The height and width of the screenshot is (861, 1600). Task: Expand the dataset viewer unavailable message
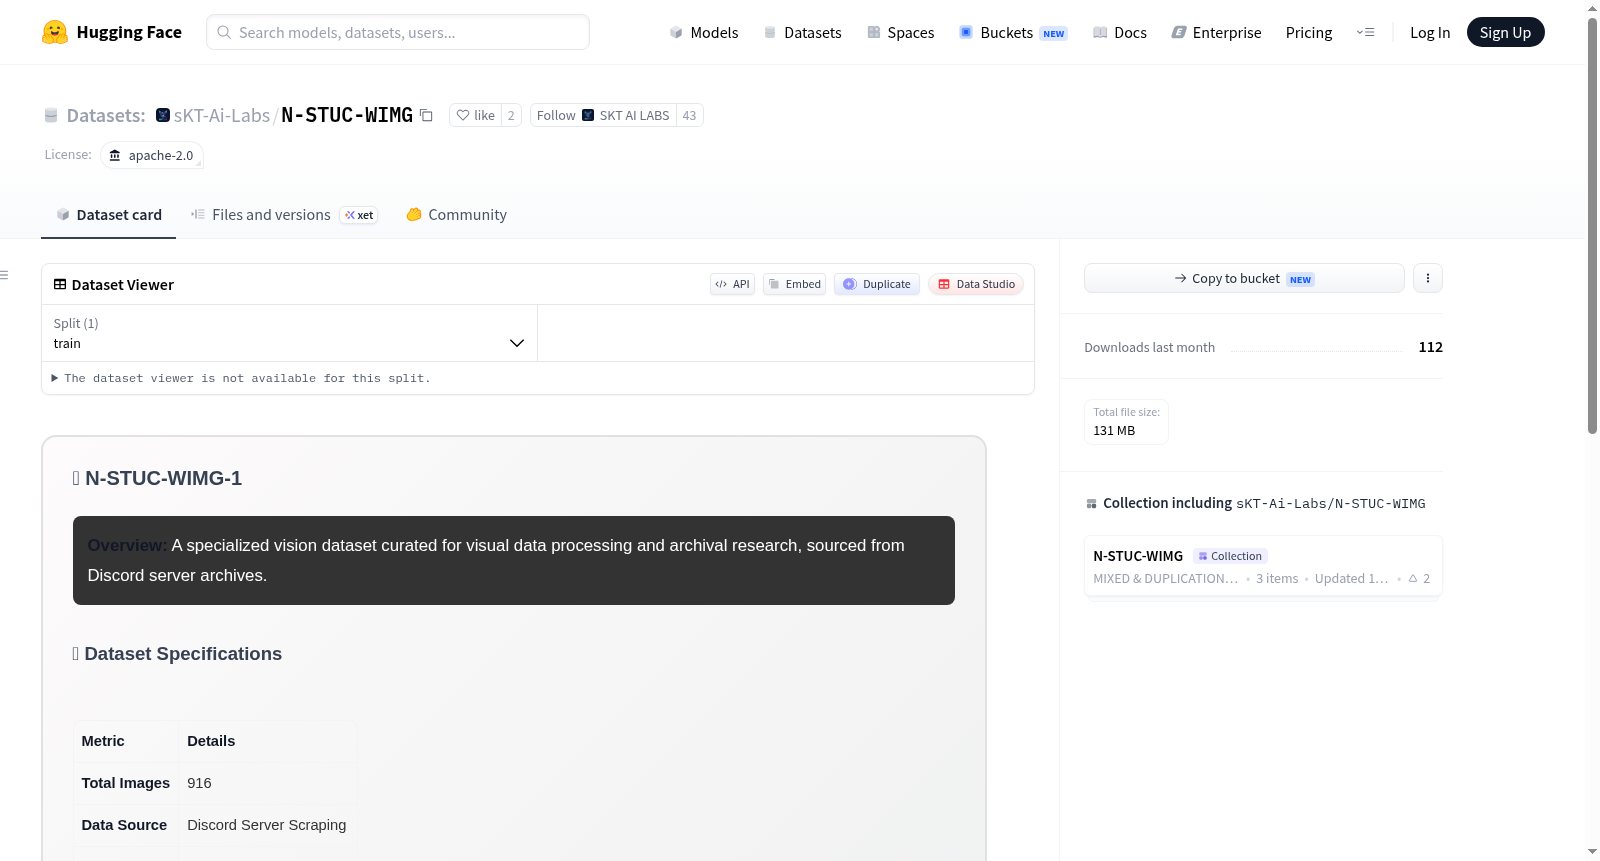[241, 378]
